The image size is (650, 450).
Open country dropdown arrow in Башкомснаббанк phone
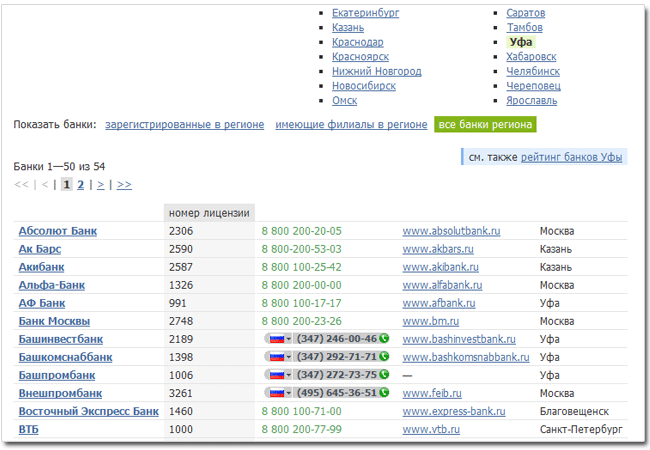289,357
